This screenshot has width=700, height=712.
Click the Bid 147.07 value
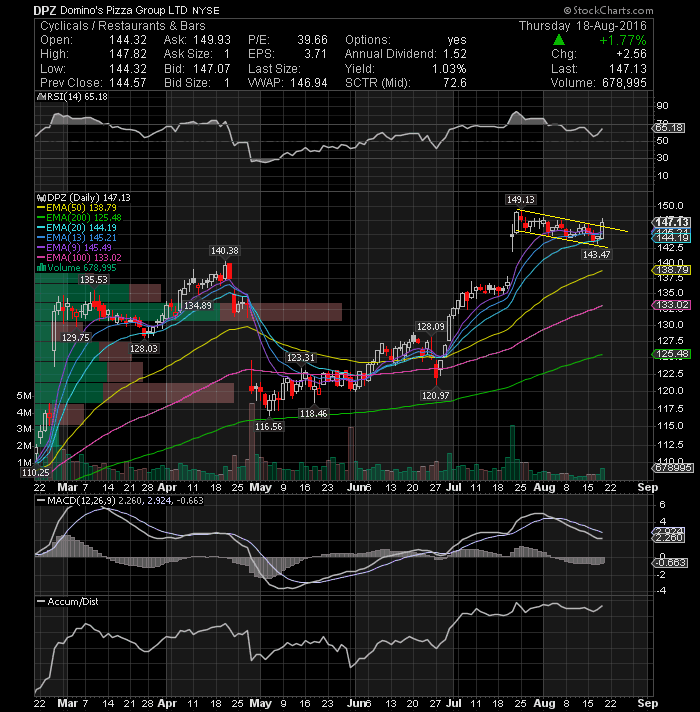[212, 69]
